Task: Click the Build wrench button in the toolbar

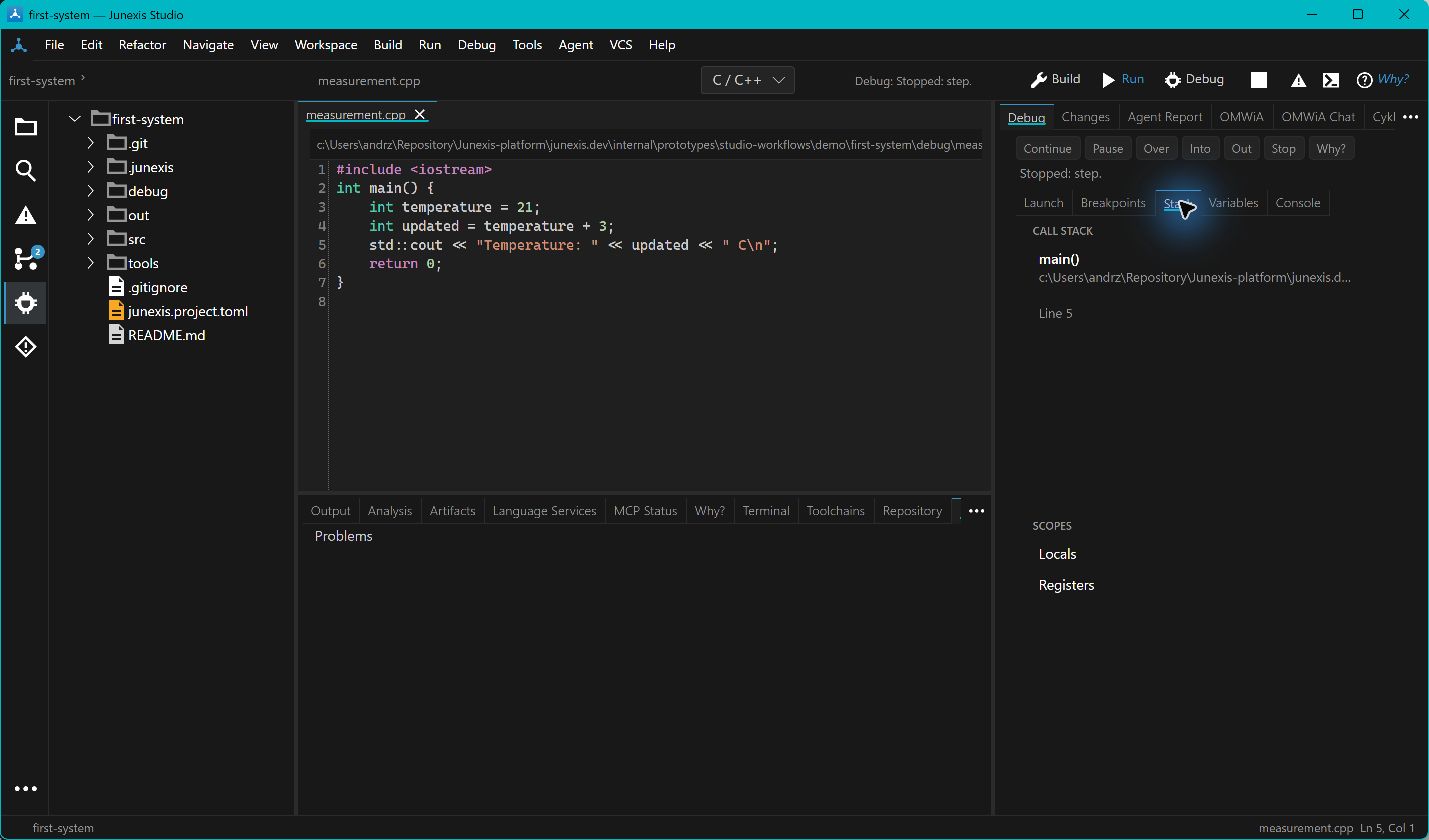Action: pos(1055,80)
